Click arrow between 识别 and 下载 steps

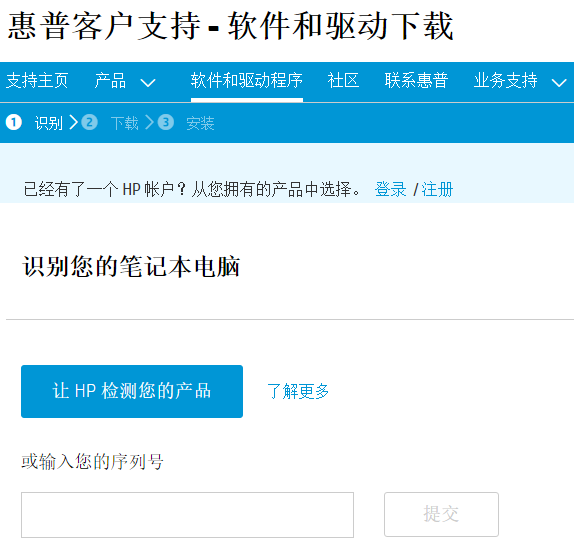coord(74,122)
